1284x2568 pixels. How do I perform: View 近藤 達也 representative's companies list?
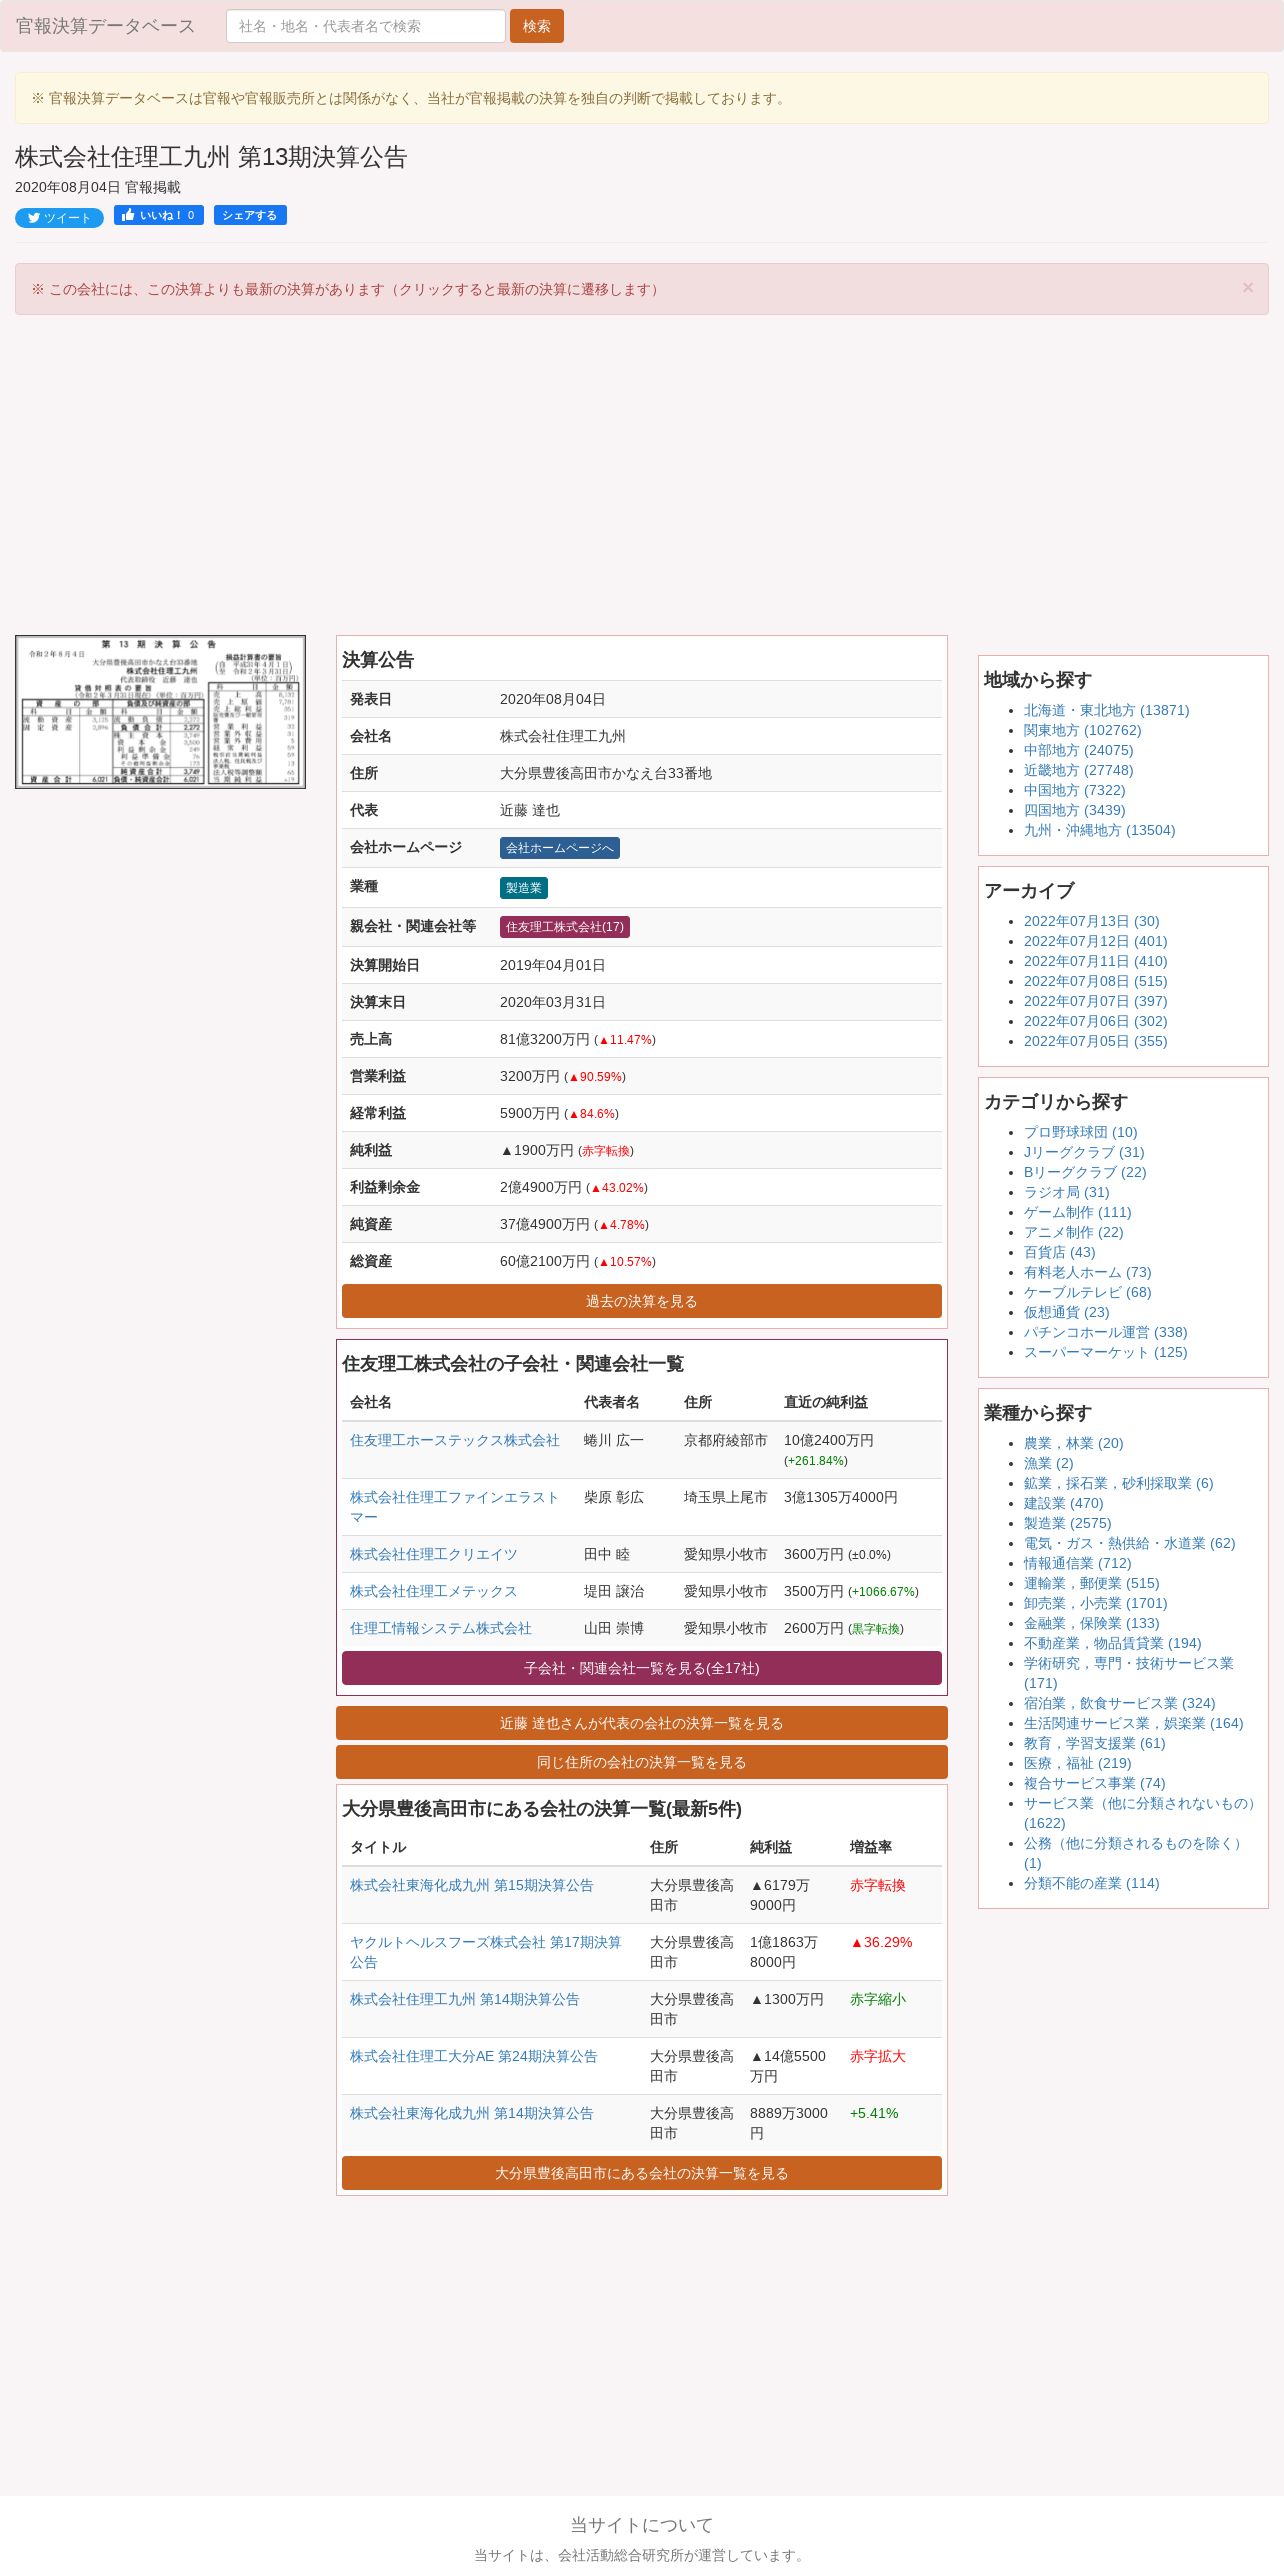(x=641, y=1723)
